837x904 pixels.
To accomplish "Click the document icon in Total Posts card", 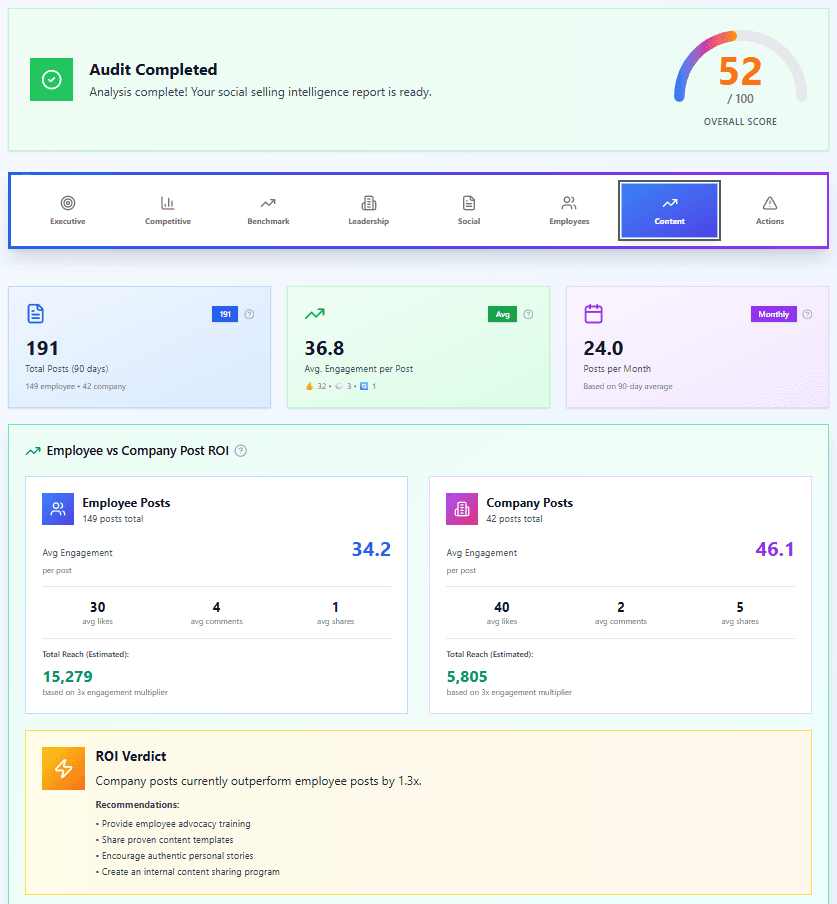I will point(36,314).
